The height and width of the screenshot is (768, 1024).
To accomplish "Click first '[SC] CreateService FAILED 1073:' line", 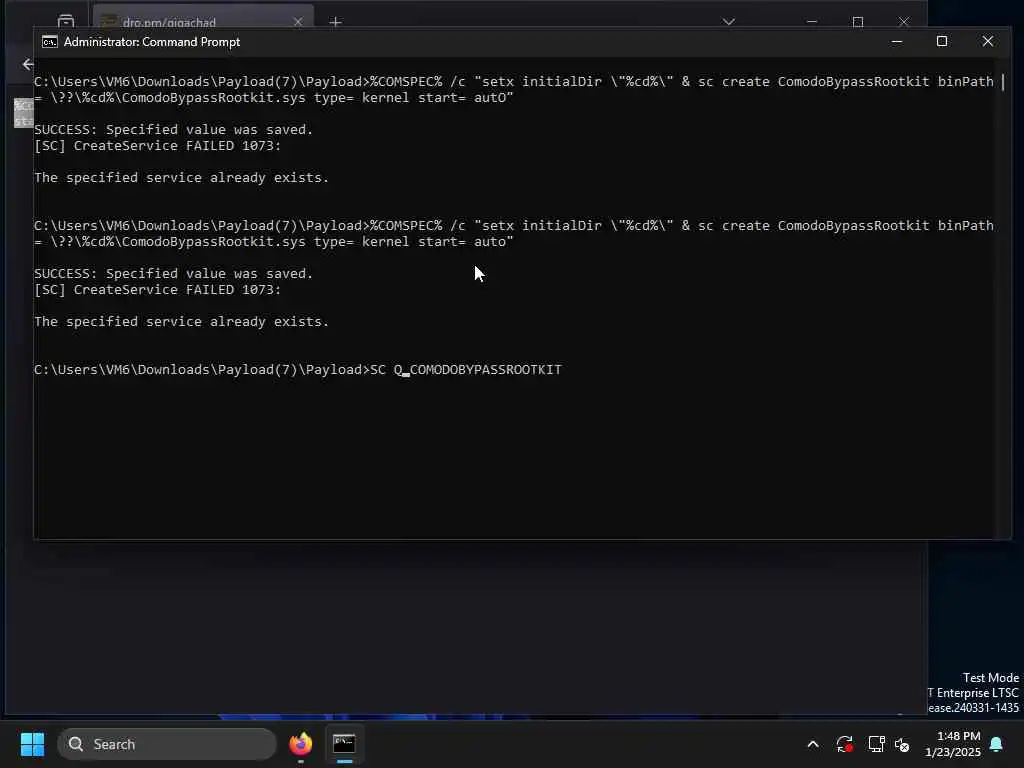I will (157, 146).
